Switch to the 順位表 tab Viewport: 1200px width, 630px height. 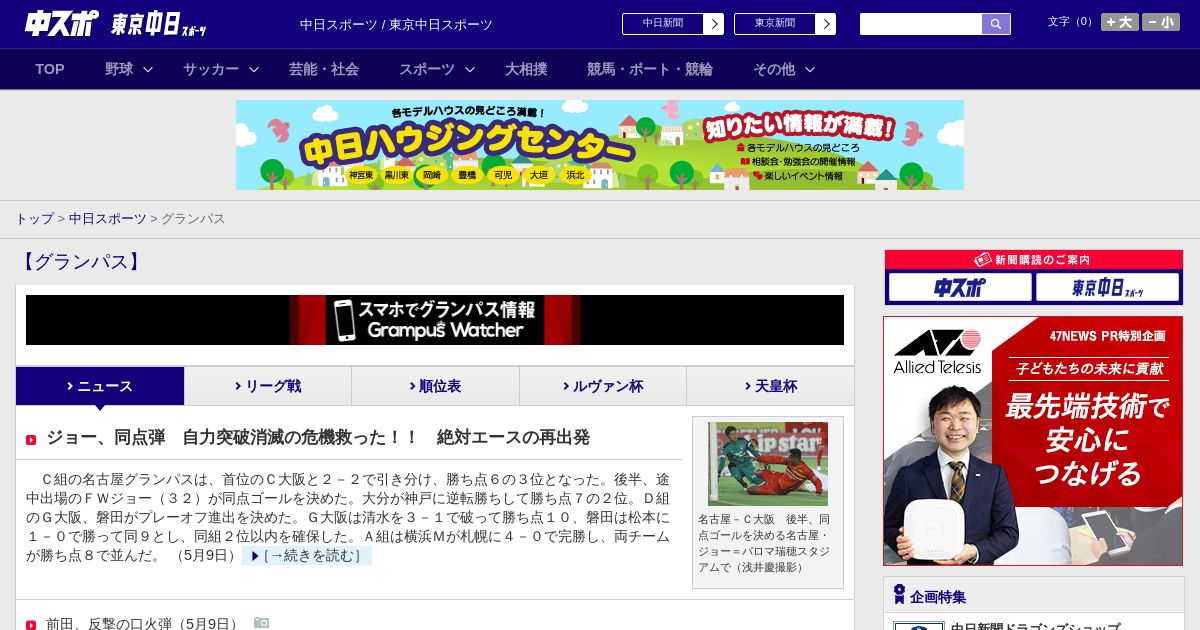(x=435, y=386)
